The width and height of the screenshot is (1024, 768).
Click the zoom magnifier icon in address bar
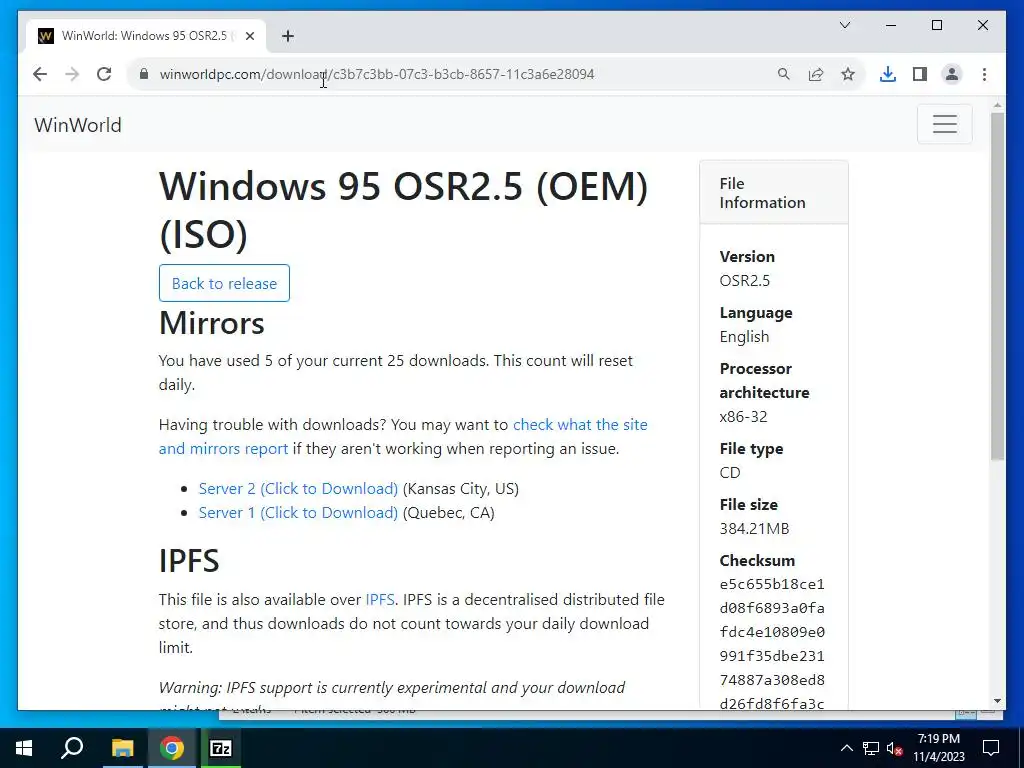(784, 74)
